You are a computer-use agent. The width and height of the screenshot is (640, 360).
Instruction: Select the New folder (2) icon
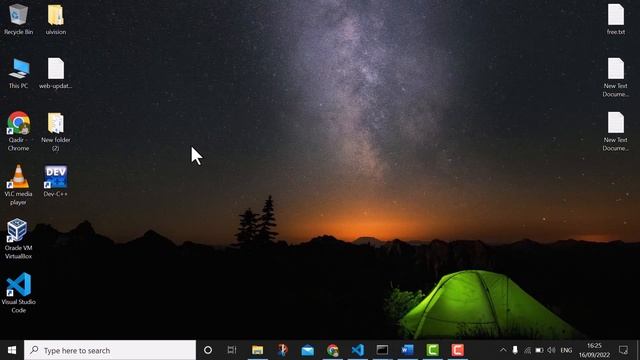click(x=56, y=131)
